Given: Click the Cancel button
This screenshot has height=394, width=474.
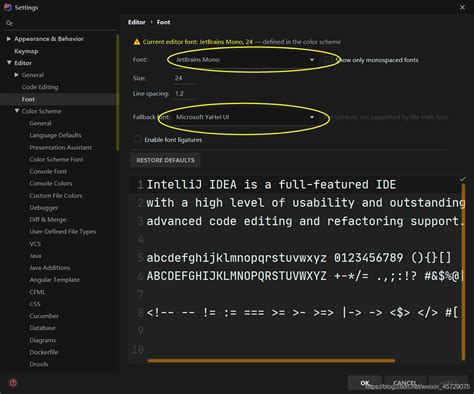Looking at the screenshot, I should tap(405, 383).
